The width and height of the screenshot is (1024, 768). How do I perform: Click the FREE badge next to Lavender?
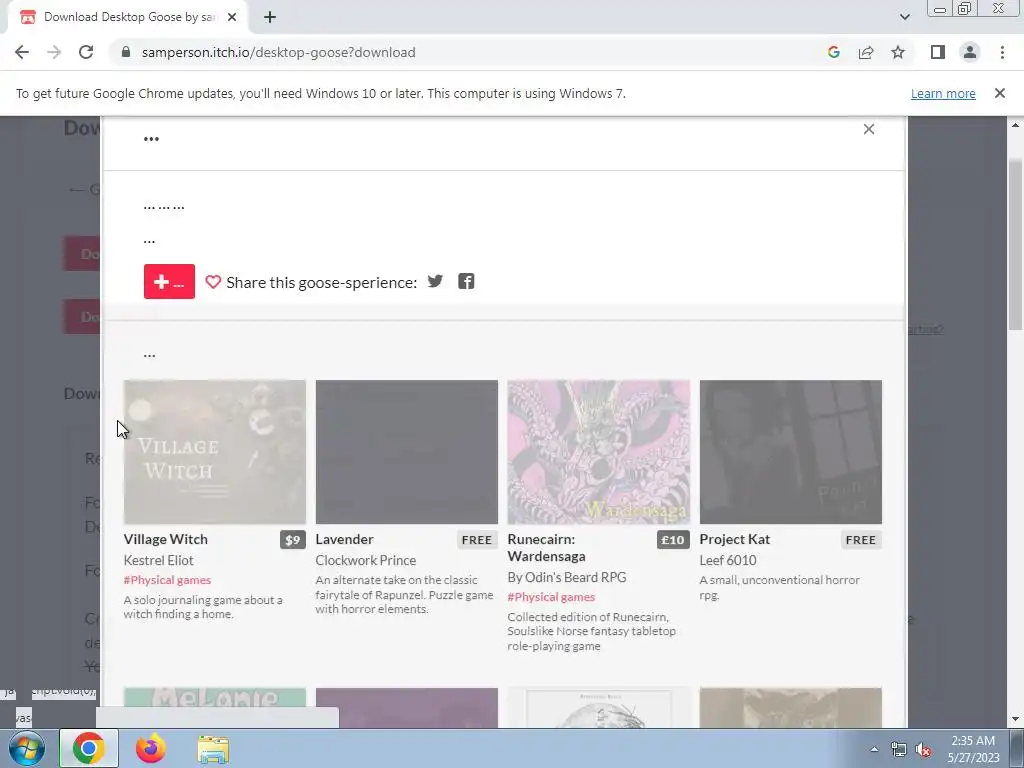tap(477, 540)
